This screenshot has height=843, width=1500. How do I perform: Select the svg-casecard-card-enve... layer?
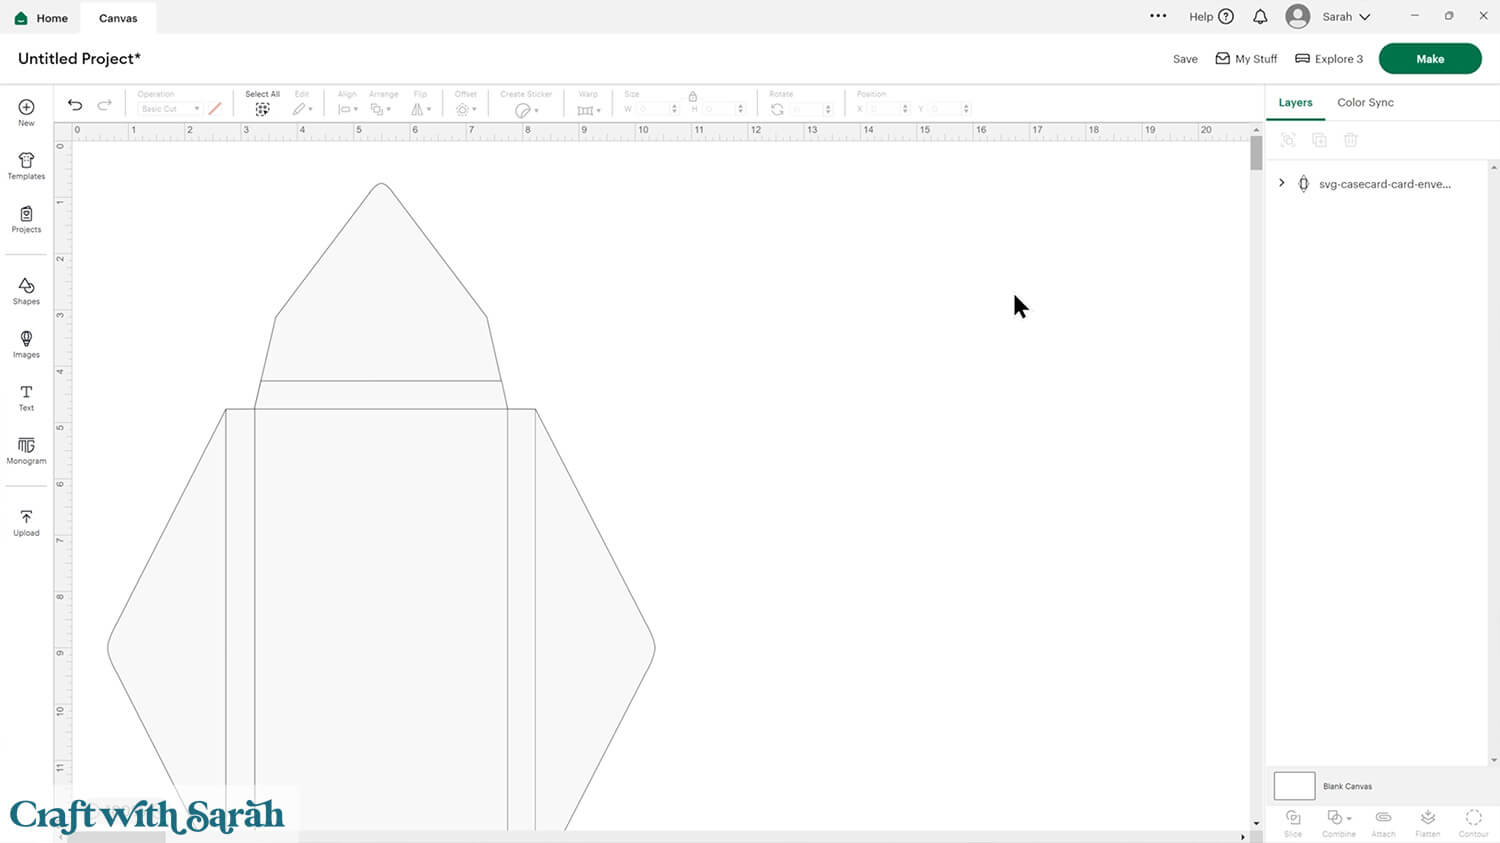pos(1384,184)
